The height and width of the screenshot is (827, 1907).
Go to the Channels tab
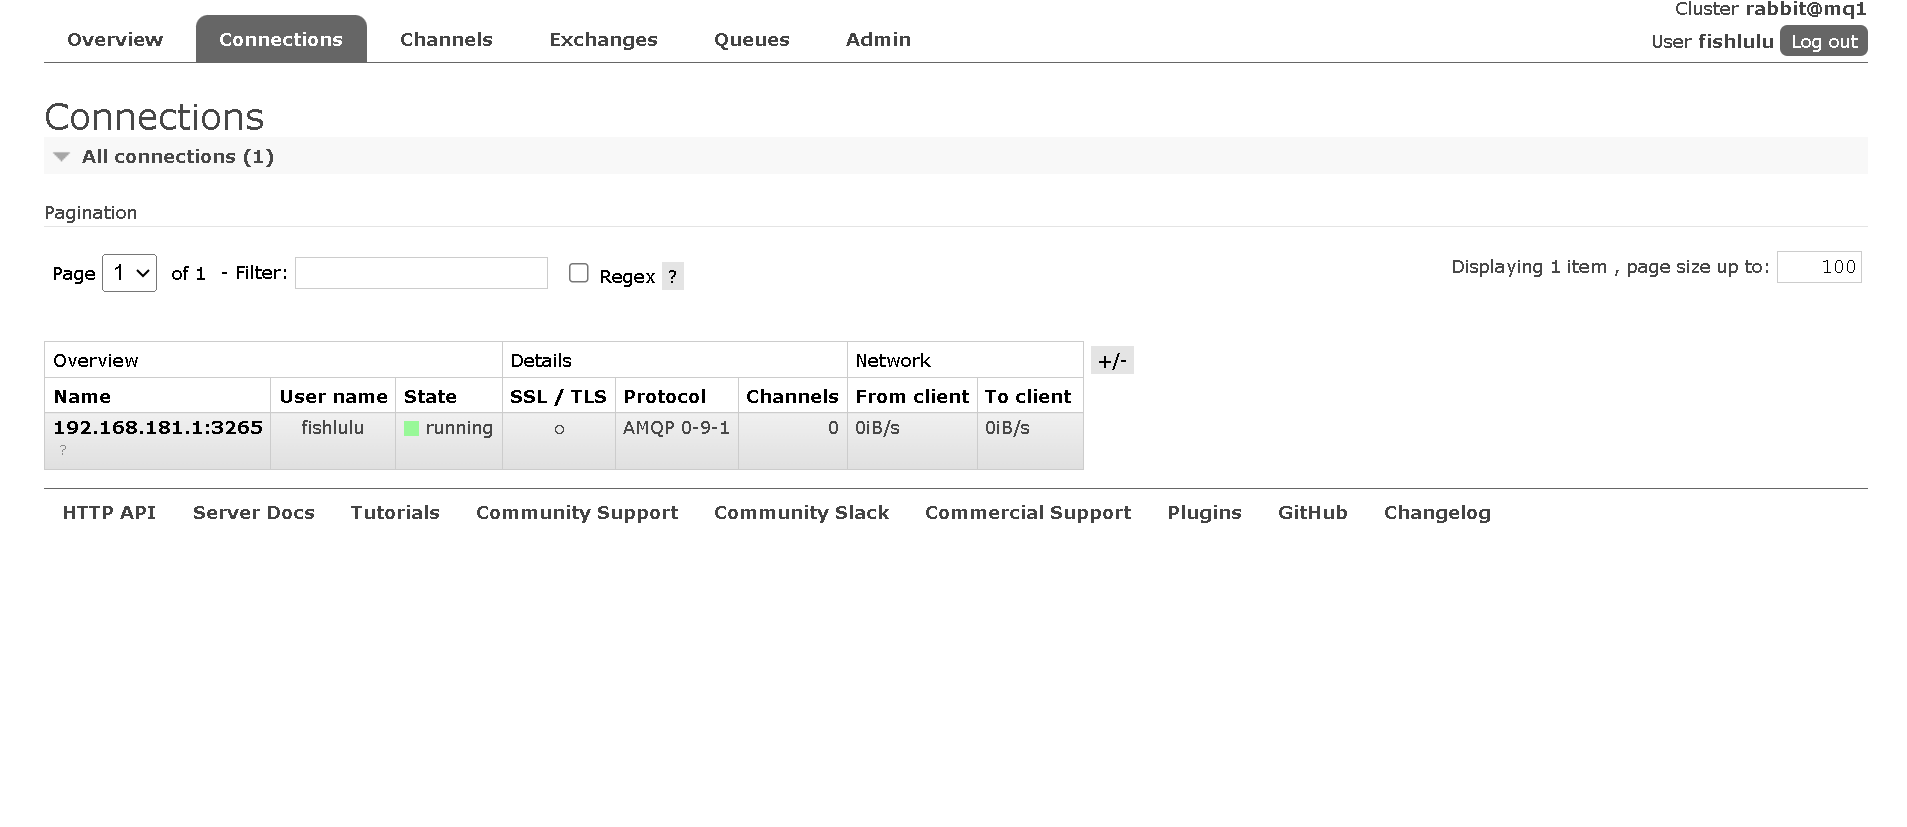(446, 40)
